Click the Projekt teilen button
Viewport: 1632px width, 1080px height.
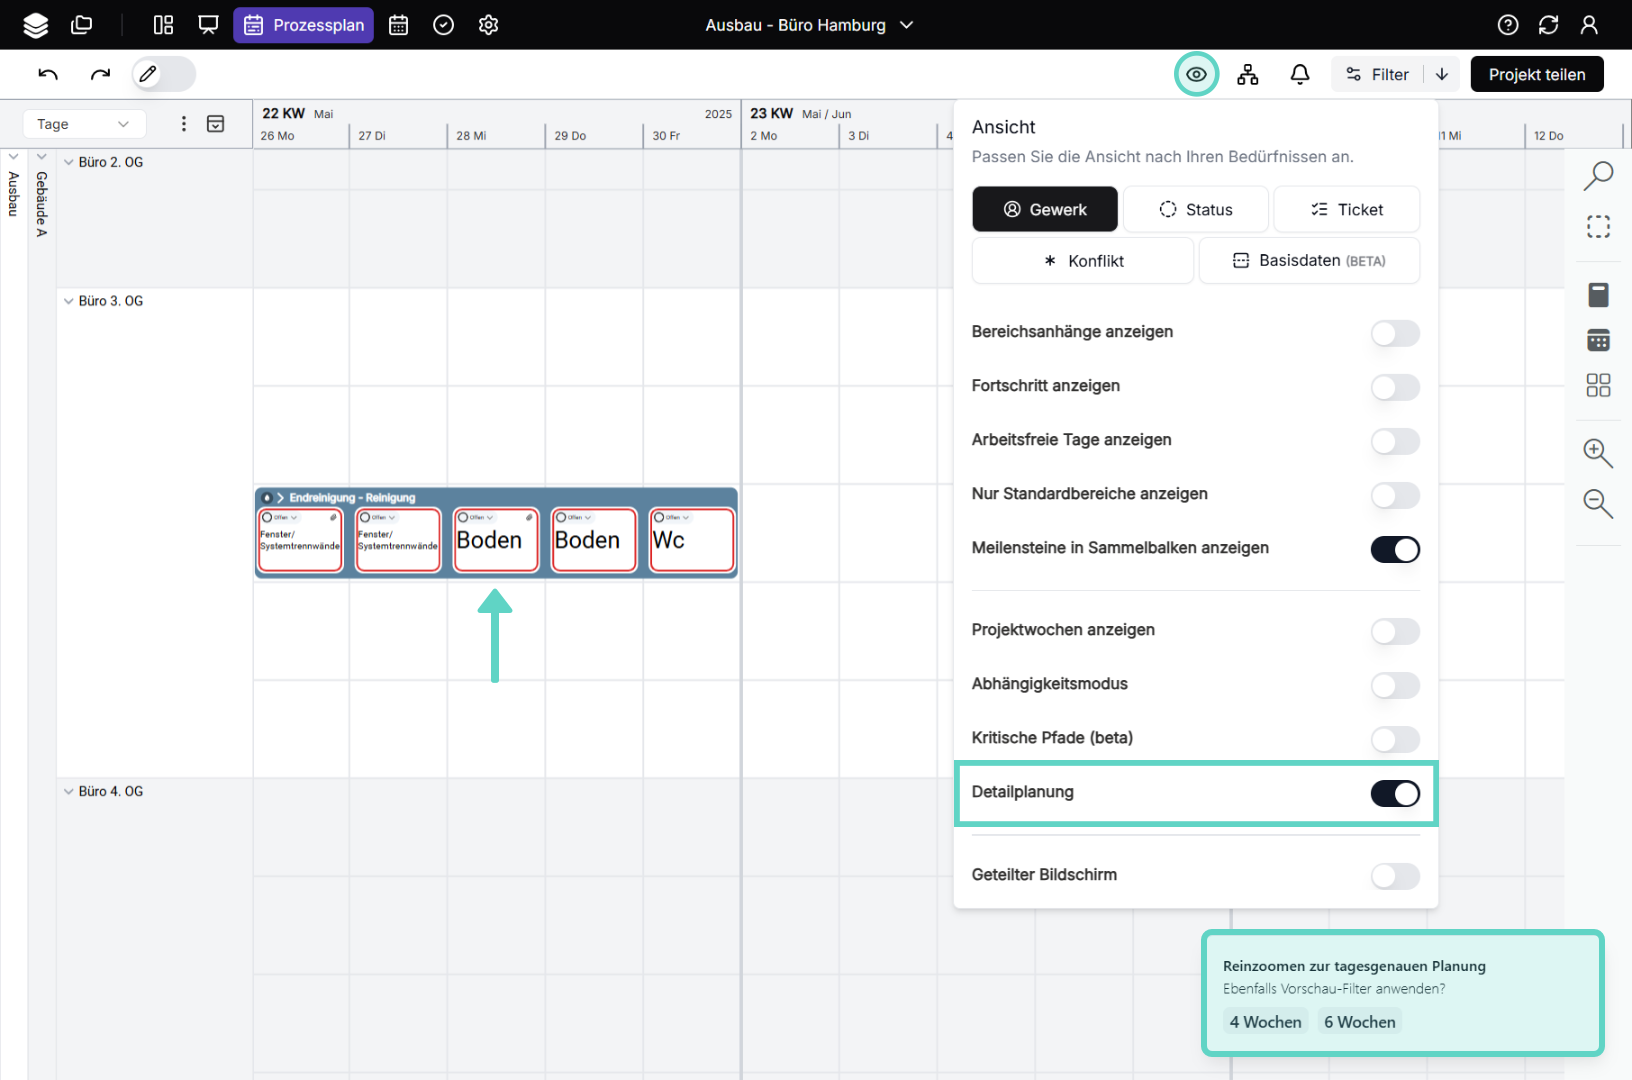click(x=1537, y=74)
